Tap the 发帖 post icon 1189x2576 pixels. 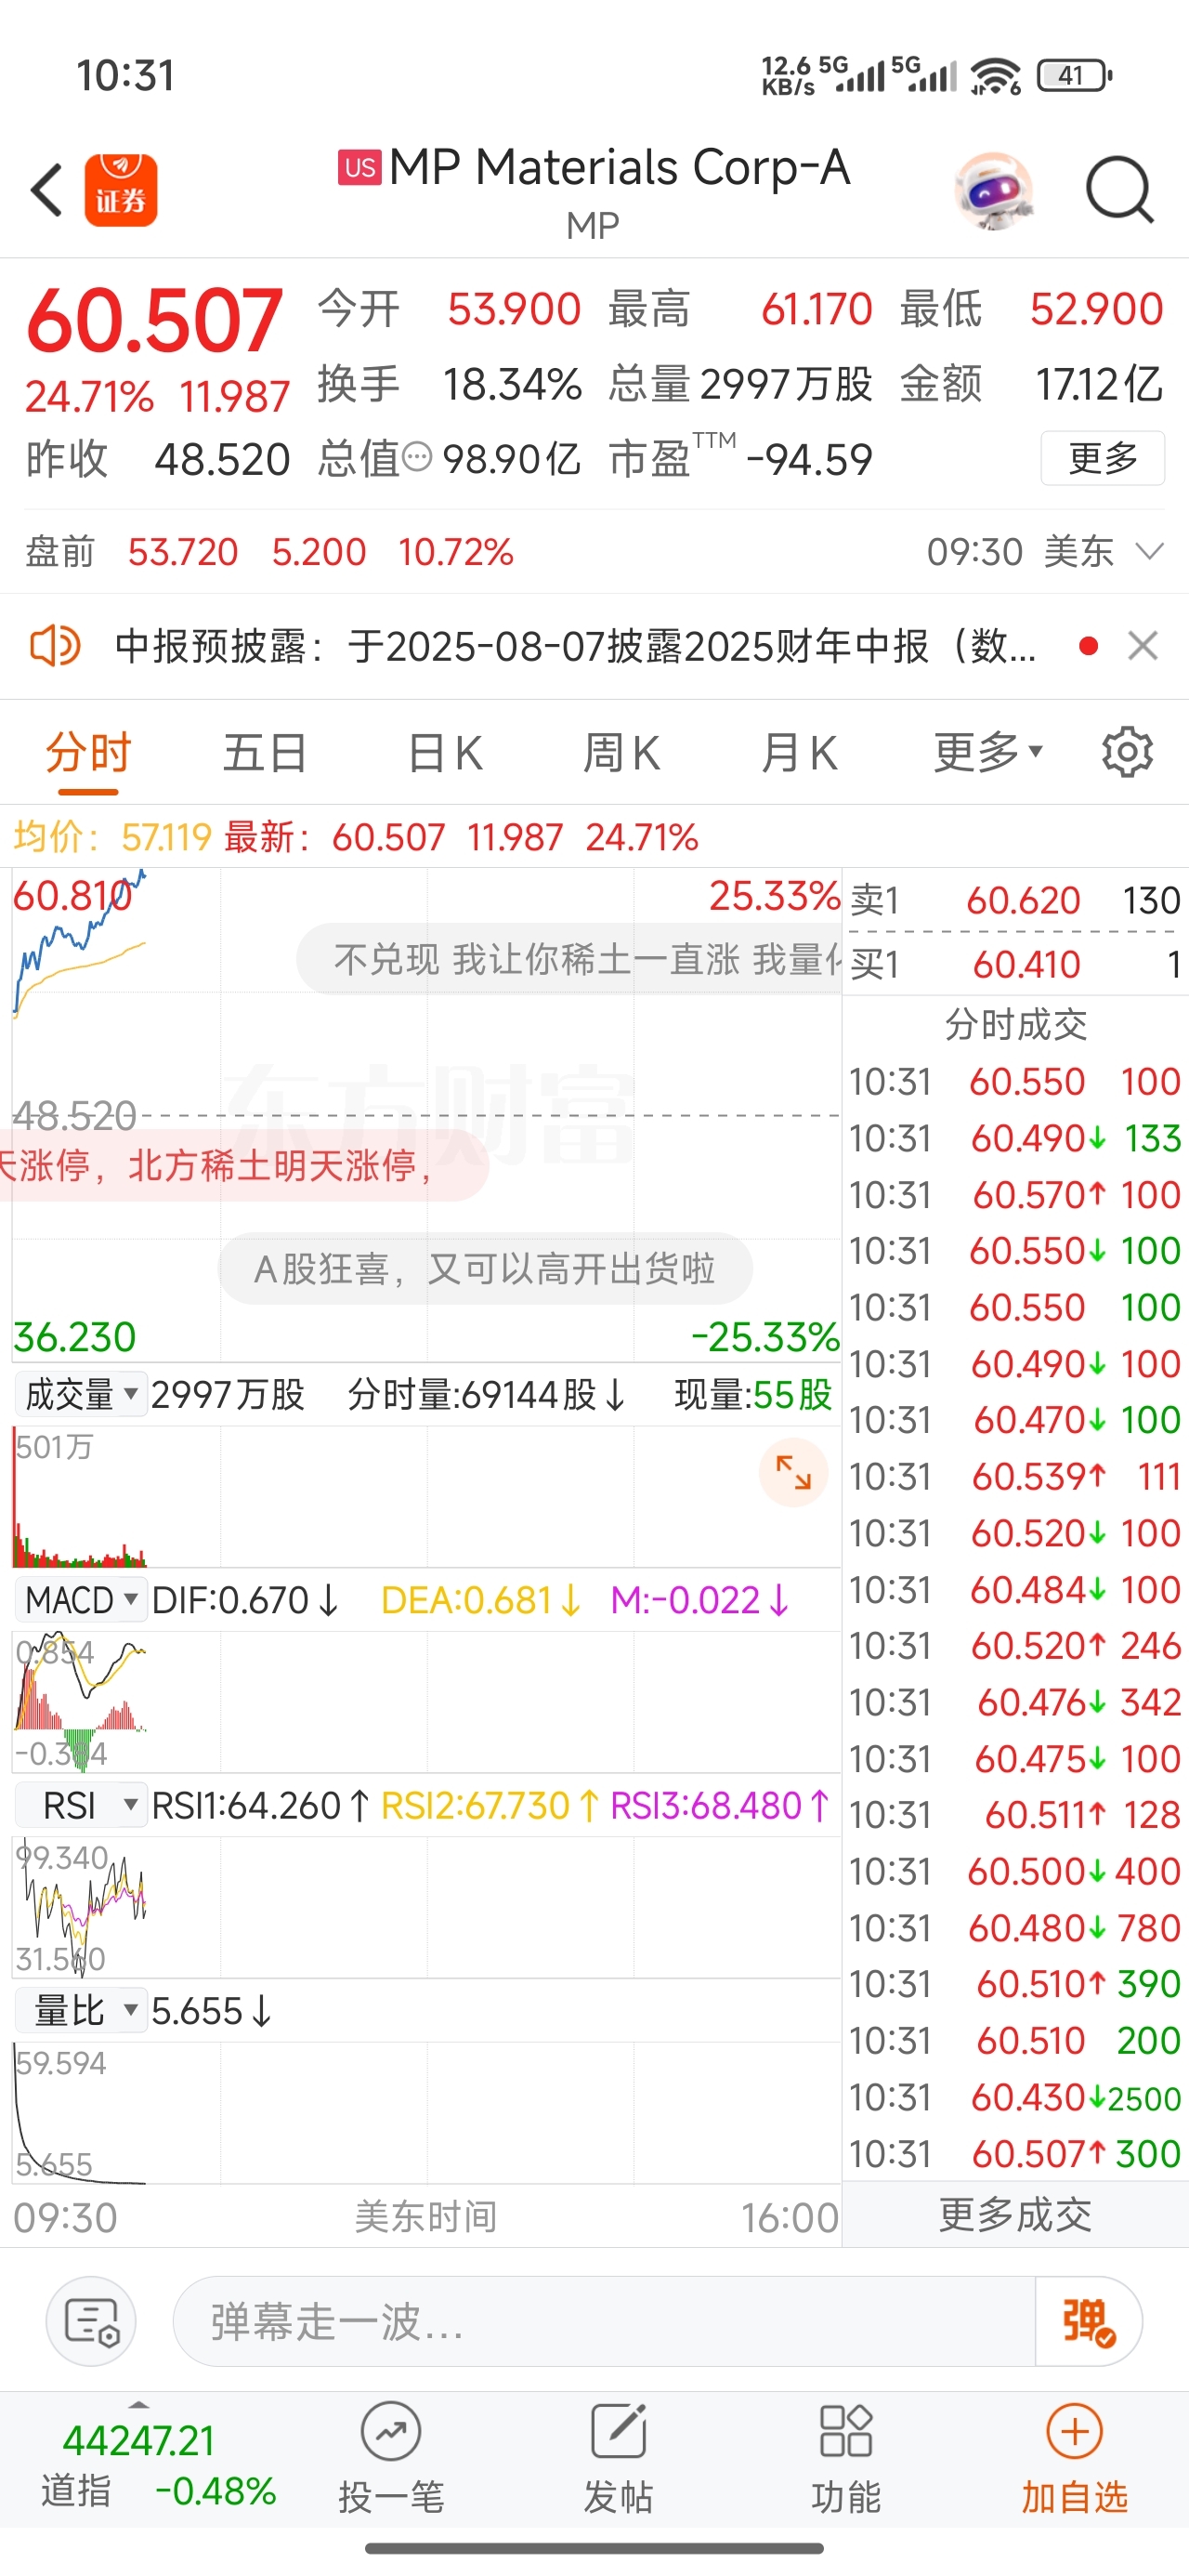[618, 2458]
